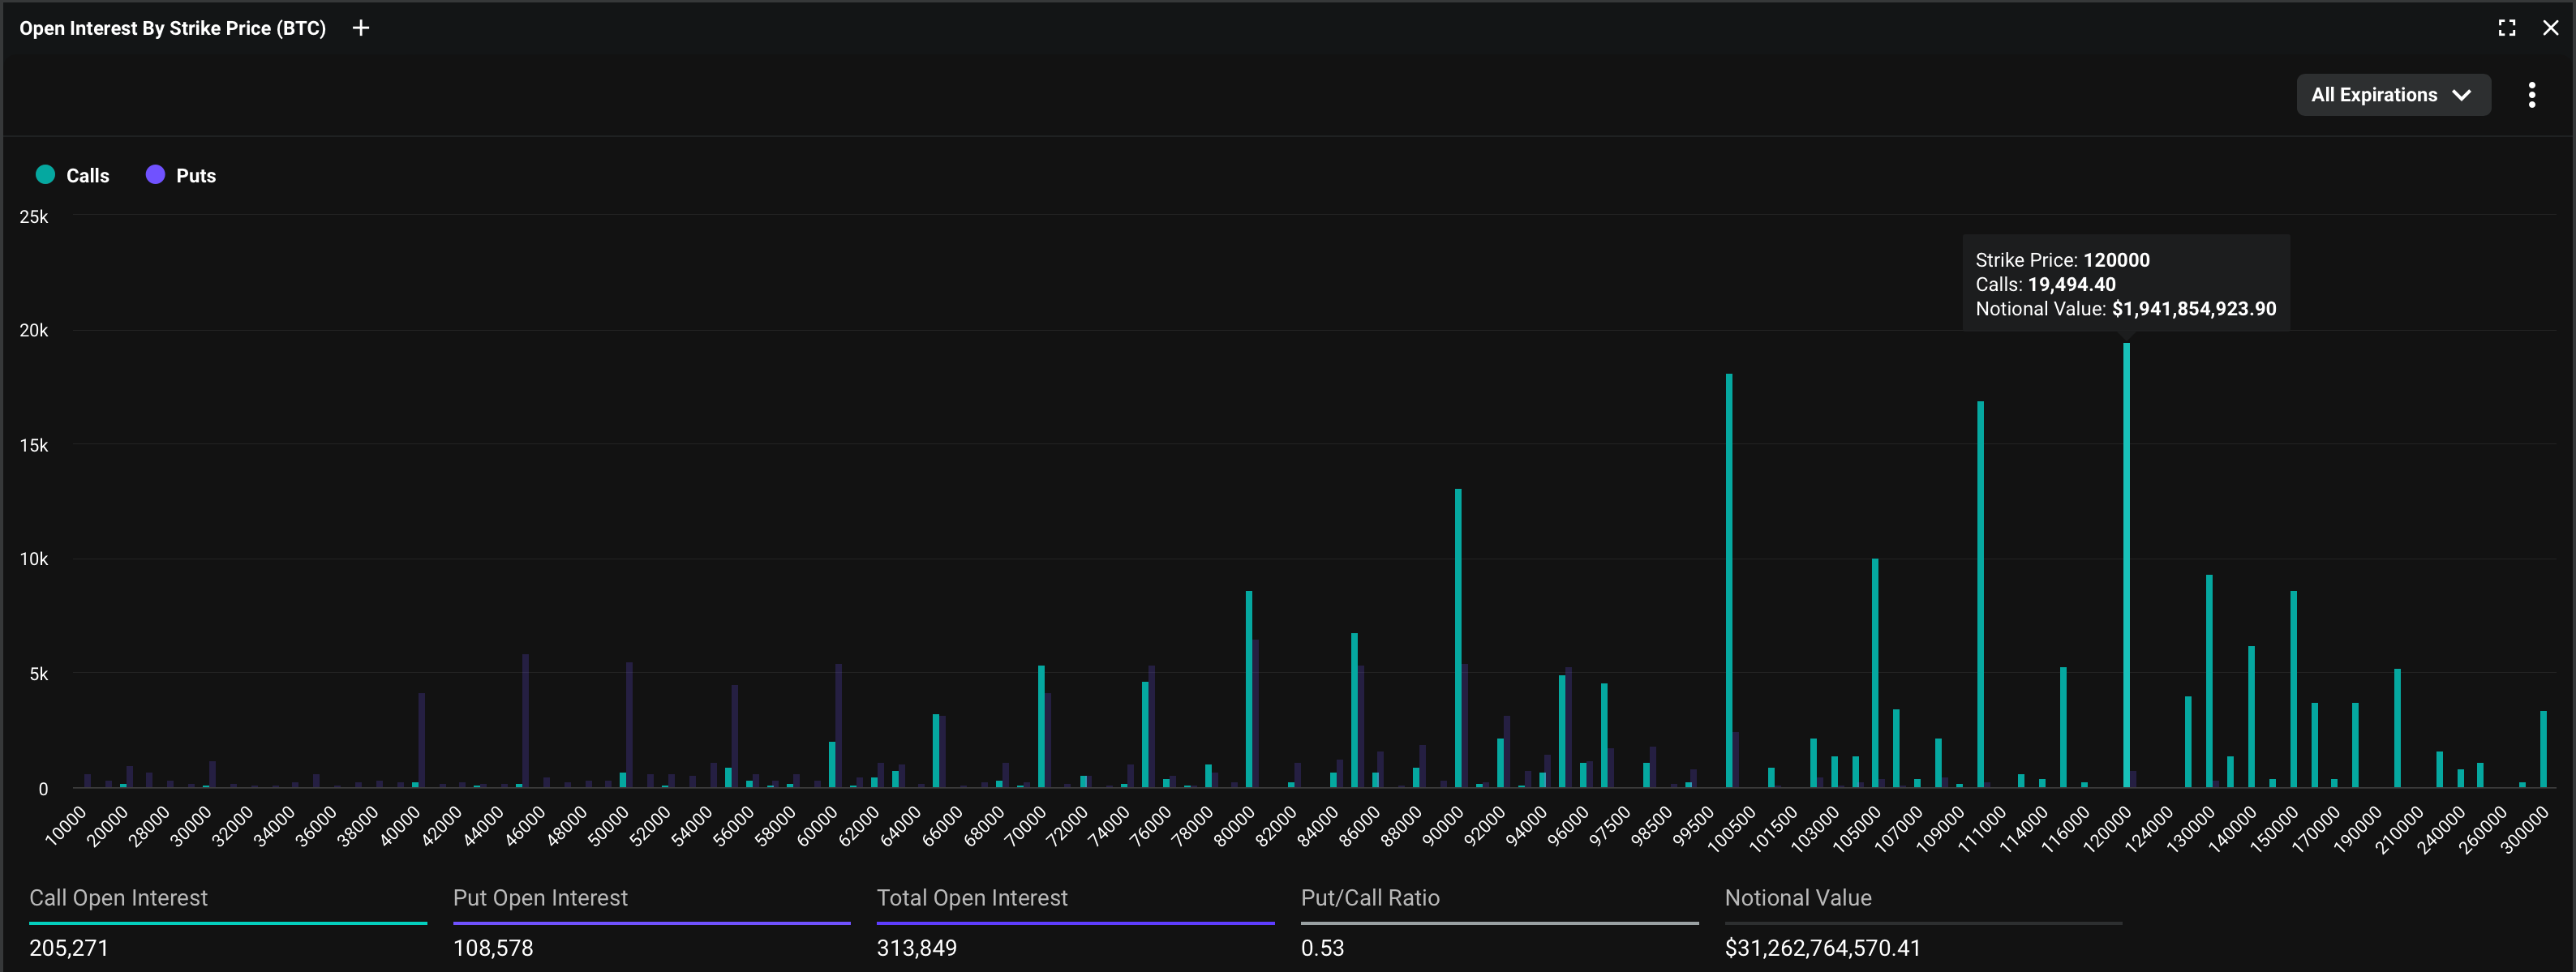Open the three-dot options menu
The image size is (2576, 972).
coord(2531,94)
